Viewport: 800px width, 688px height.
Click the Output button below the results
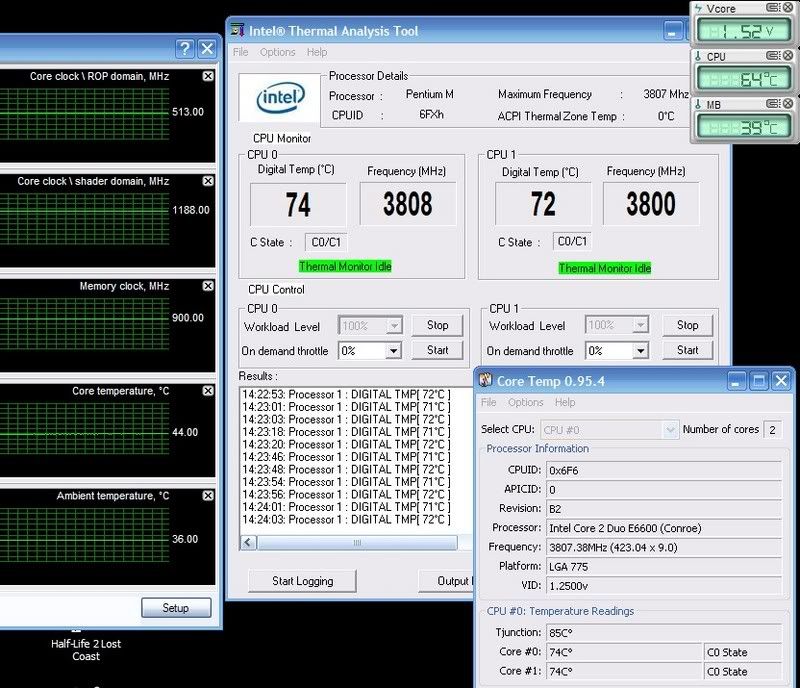tap(447, 581)
